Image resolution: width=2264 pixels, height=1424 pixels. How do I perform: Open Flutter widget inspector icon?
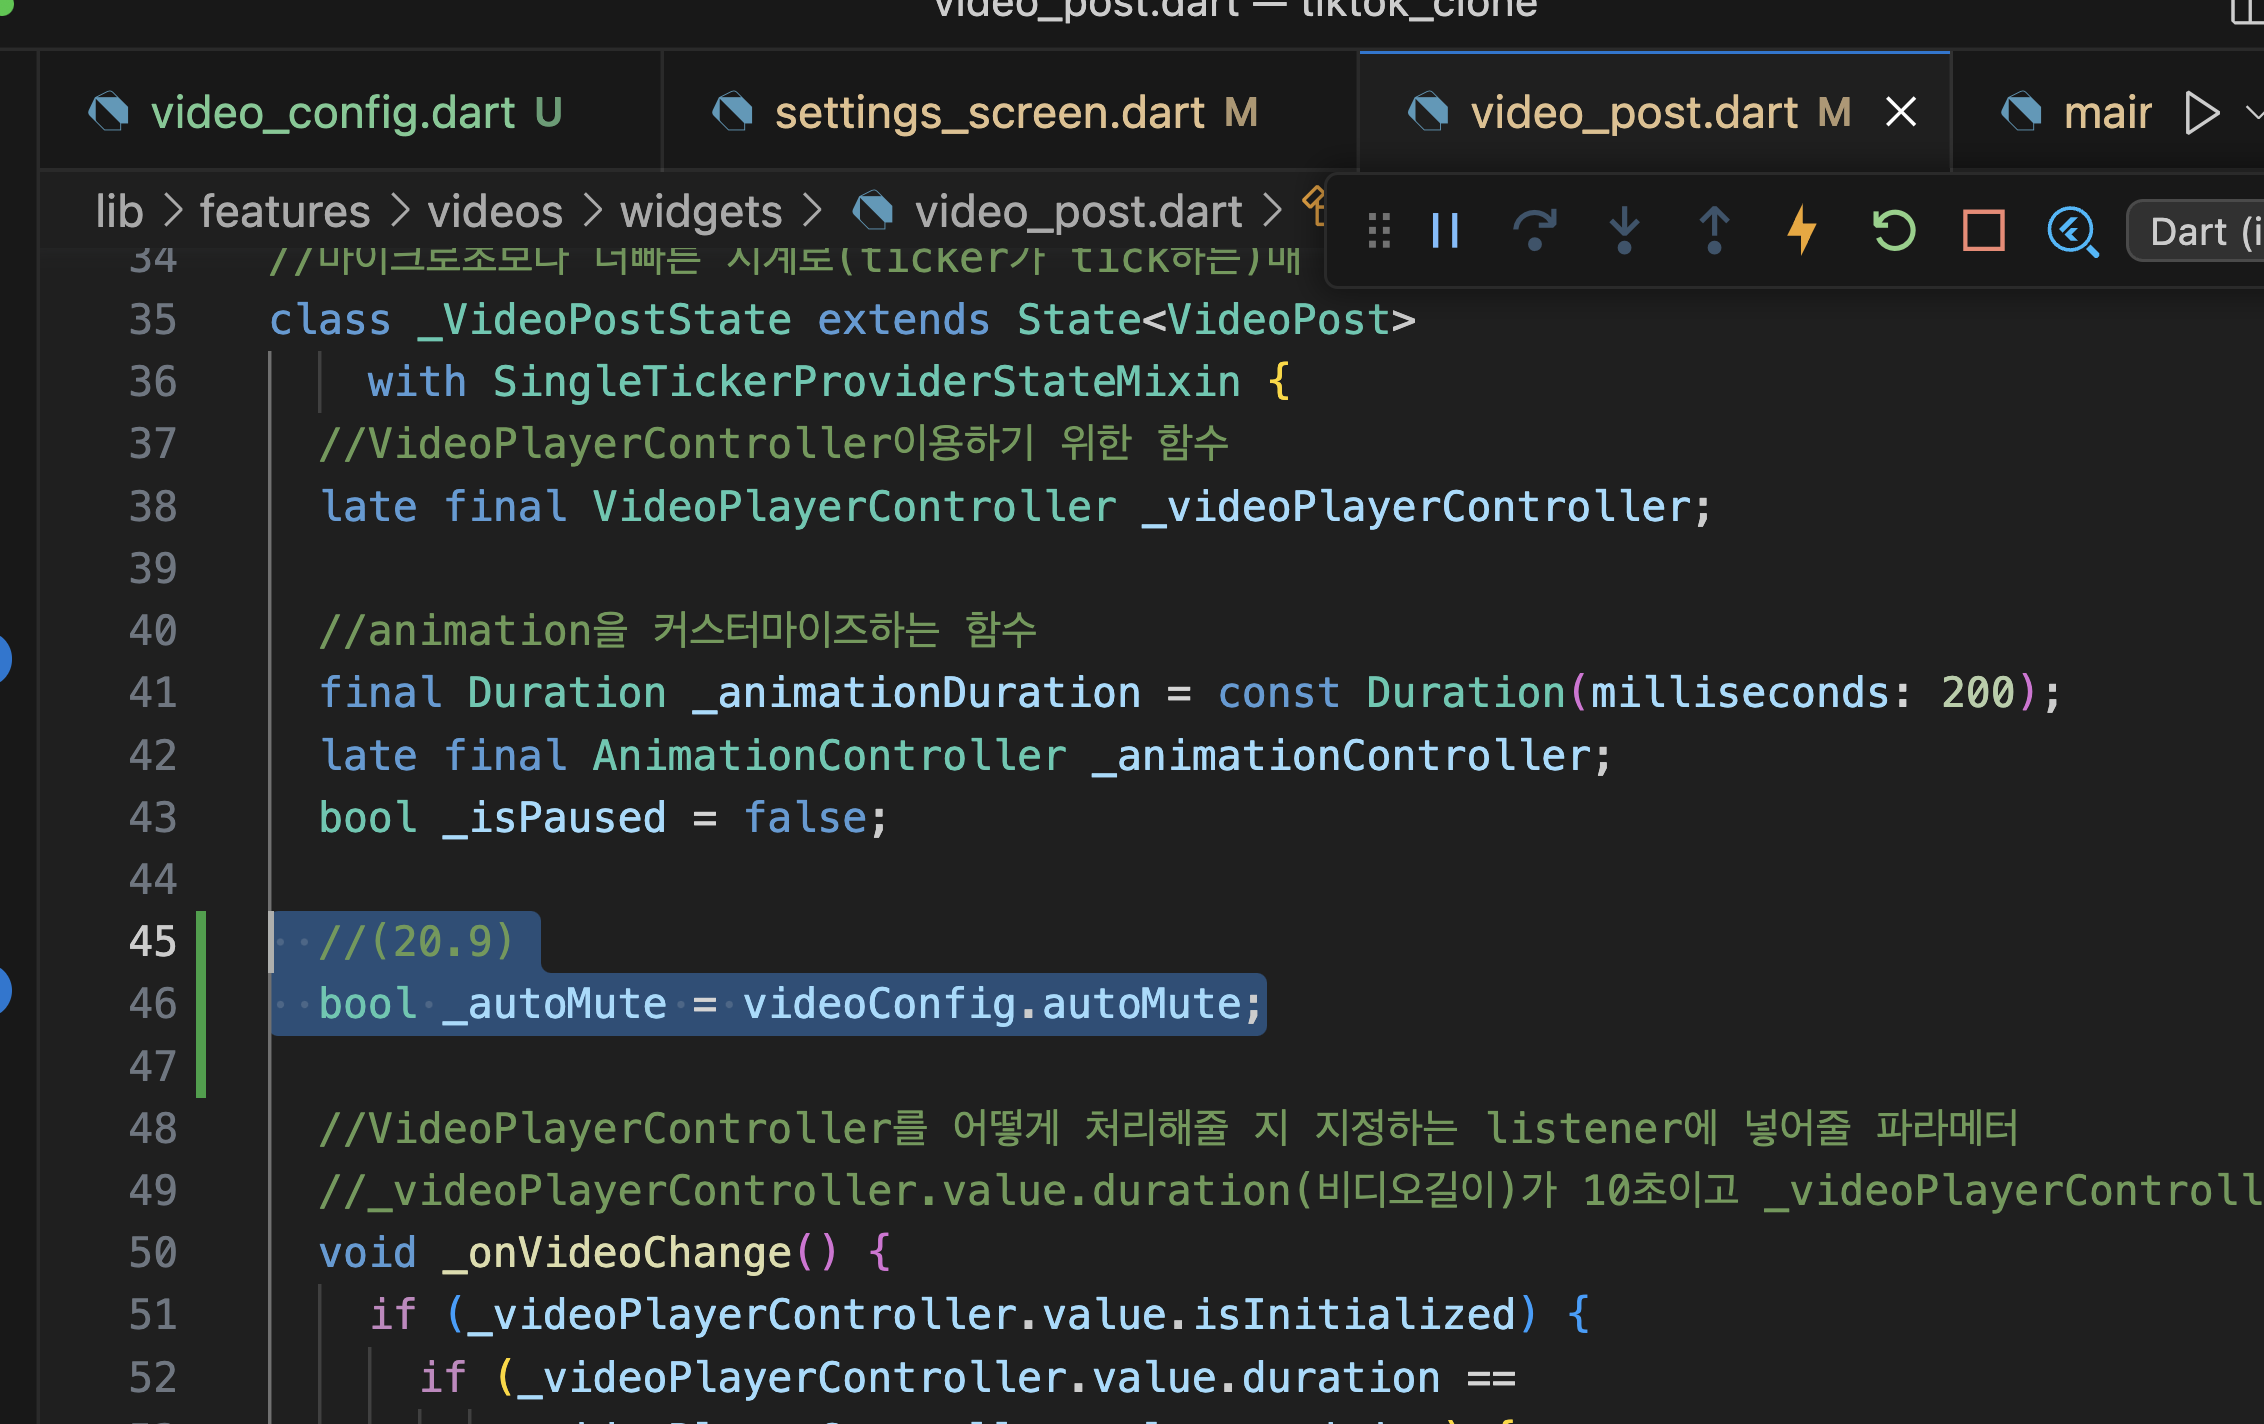point(2072,231)
